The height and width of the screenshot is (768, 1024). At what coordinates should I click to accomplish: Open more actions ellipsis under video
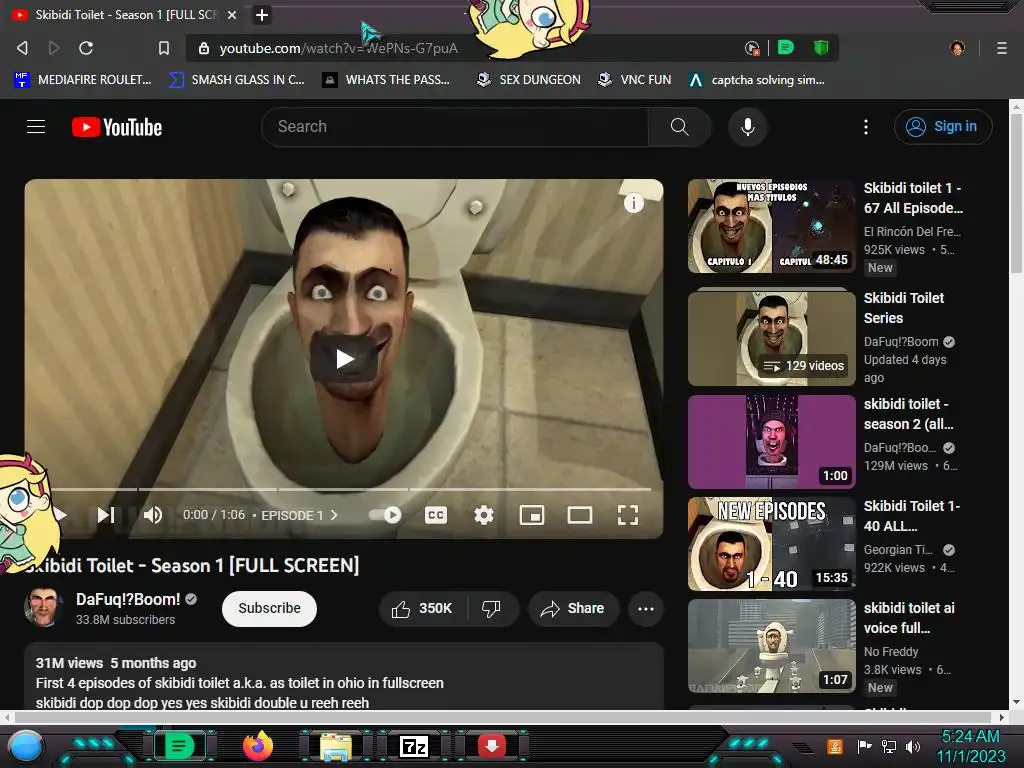click(x=646, y=609)
